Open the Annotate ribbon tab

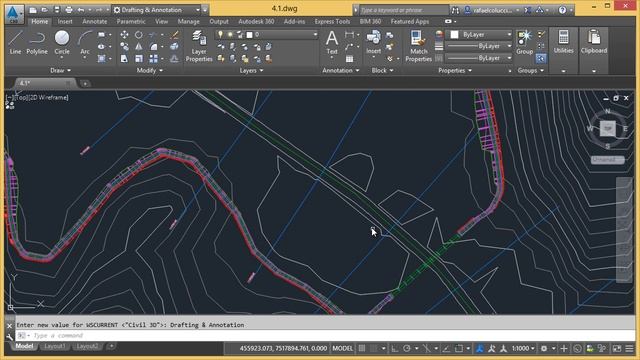pyautogui.click(x=95, y=21)
